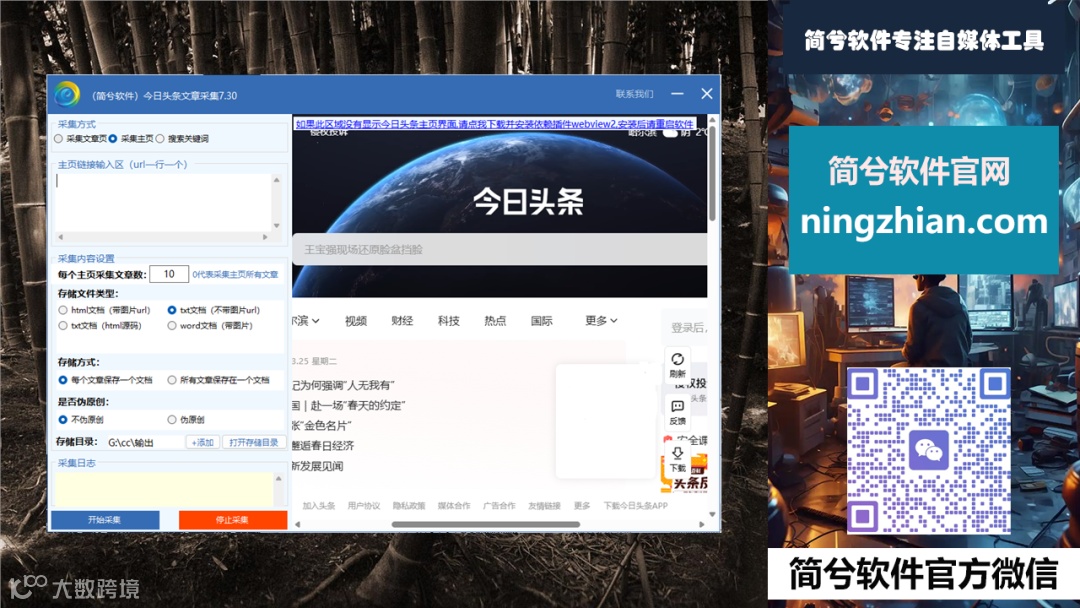Click the 采集日志 log's scroll-up arrow
Screen dimensions: 1080x608
click(x=278, y=478)
